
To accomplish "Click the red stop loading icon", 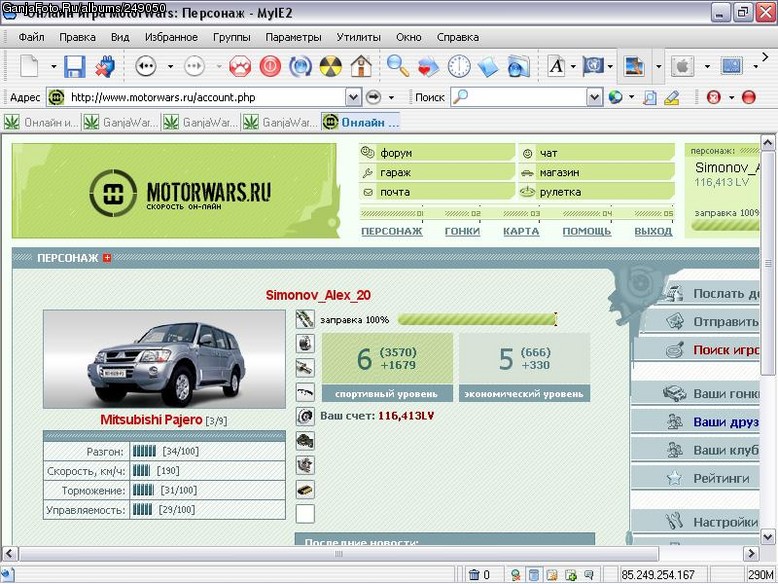I will 270,66.
